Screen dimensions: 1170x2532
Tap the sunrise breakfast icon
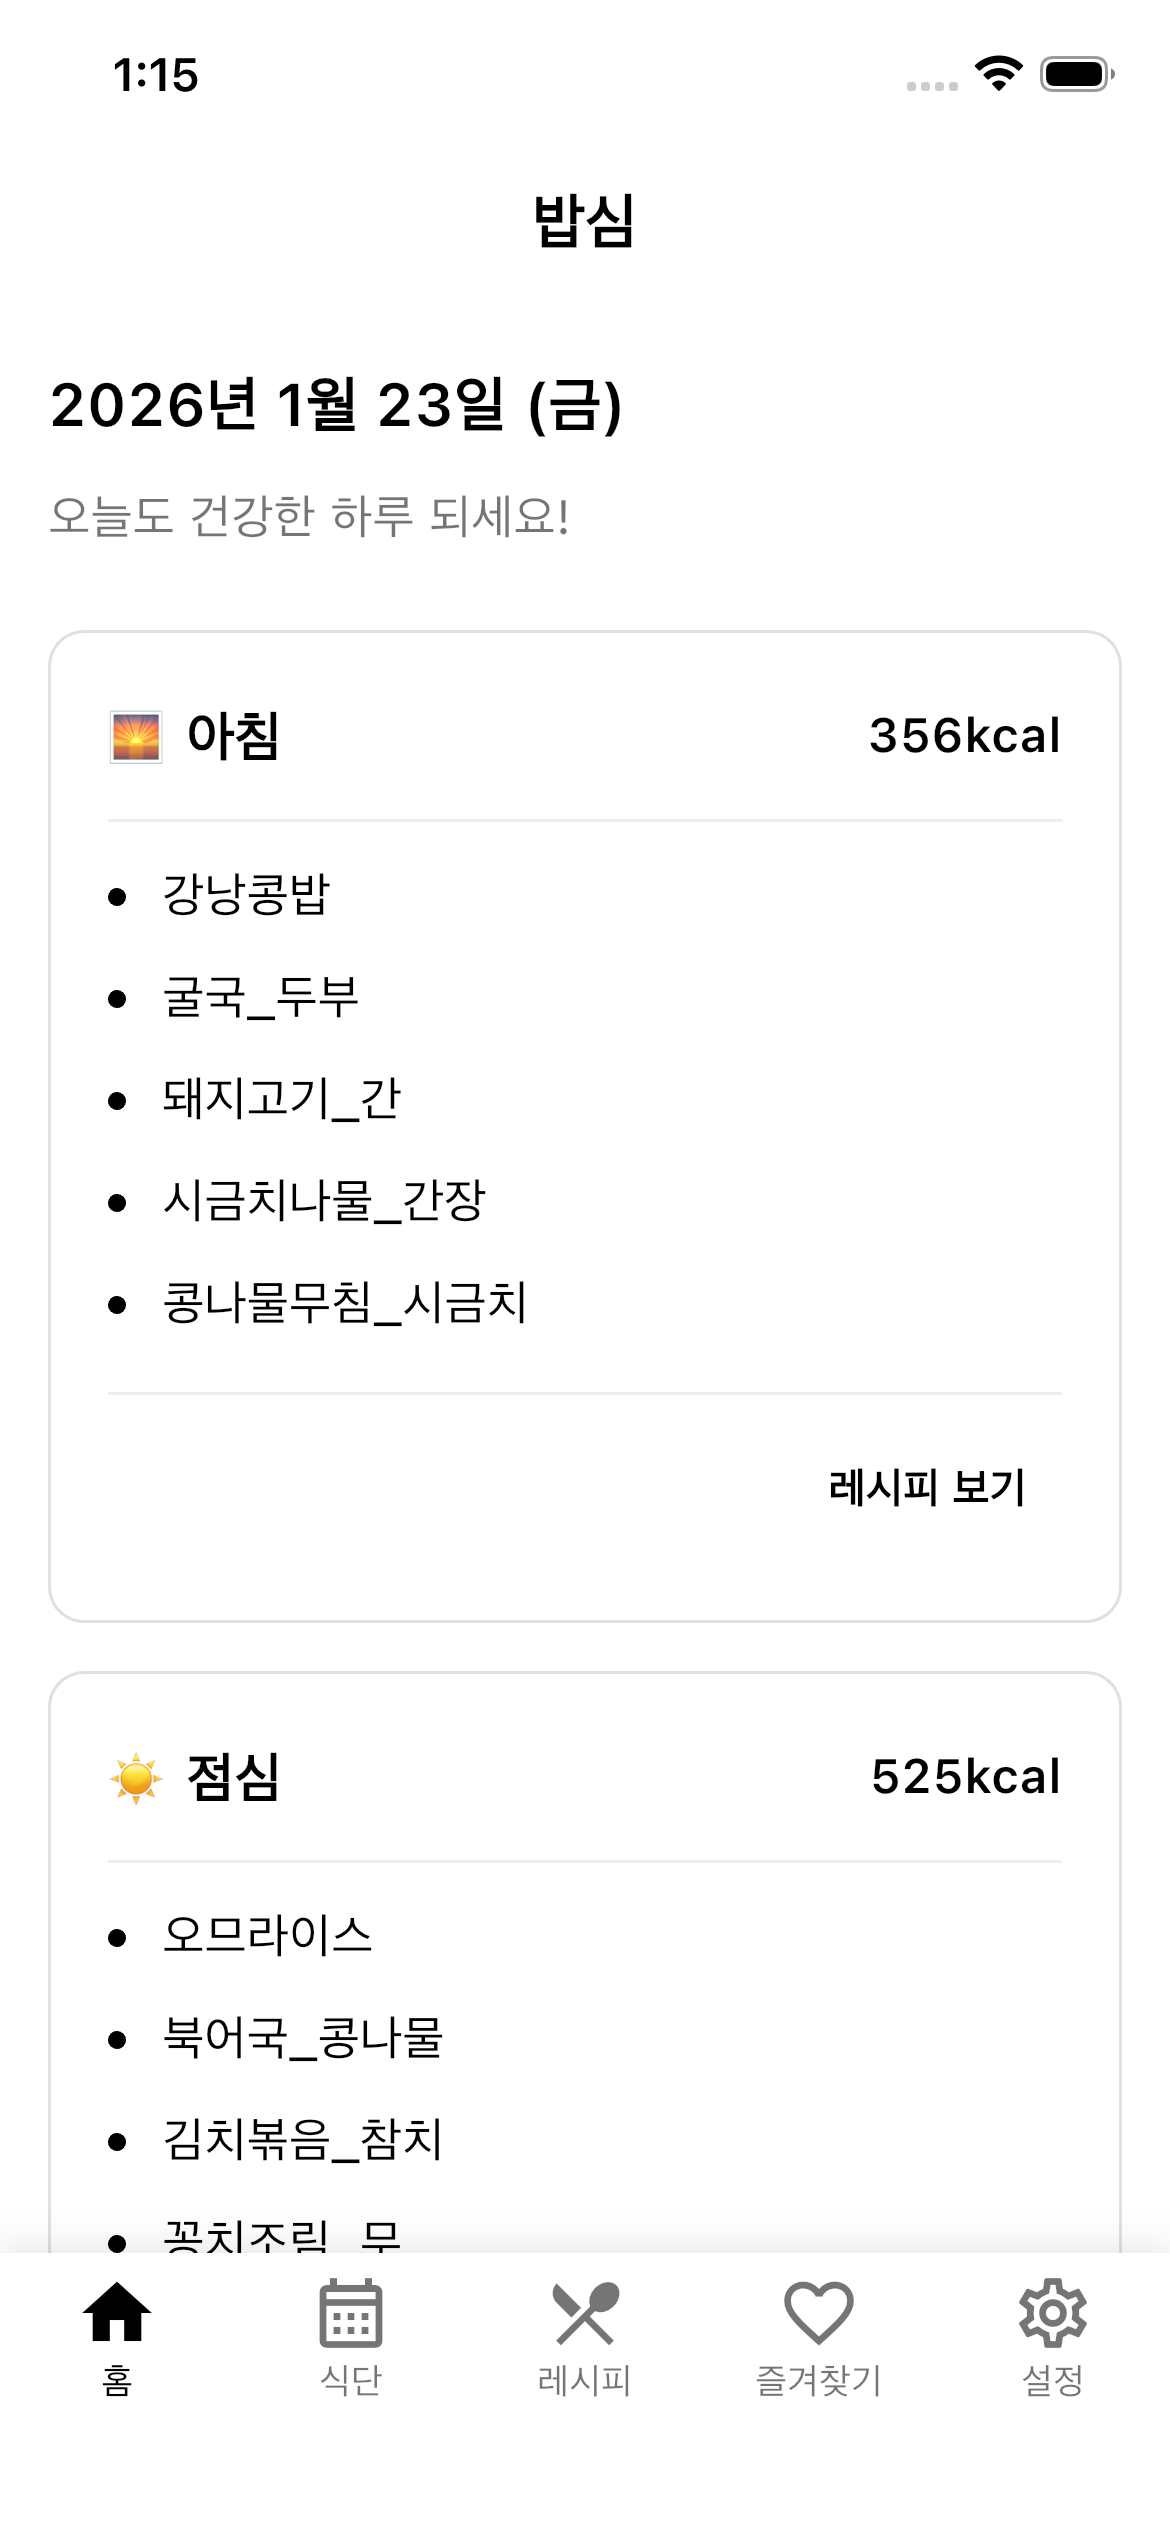tap(136, 737)
